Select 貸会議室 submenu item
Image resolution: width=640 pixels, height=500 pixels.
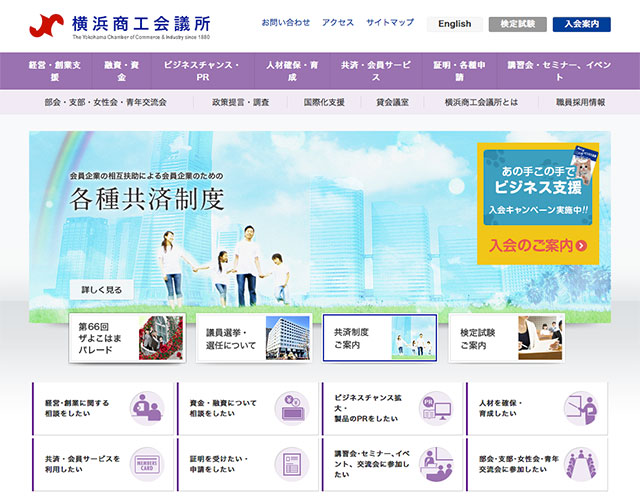392,102
